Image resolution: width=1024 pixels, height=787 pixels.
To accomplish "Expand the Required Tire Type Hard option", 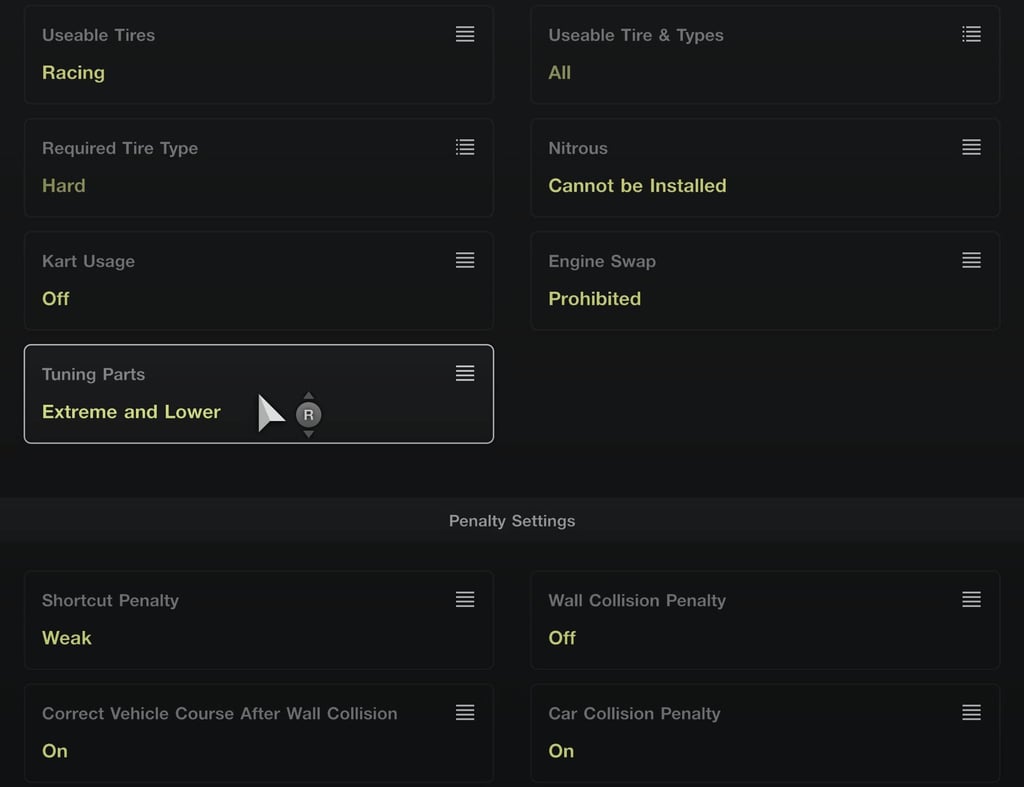I will pyautogui.click(x=63, y=185).
